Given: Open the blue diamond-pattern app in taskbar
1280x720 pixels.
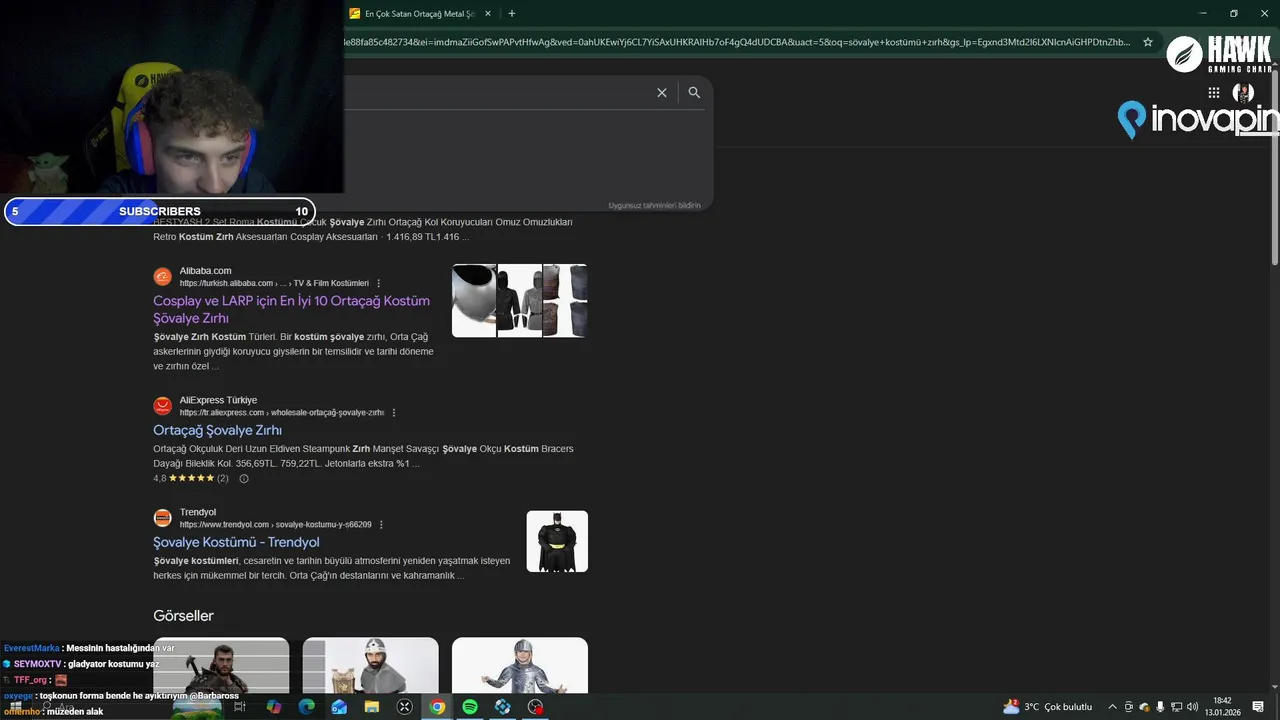Looking at the screenshot, I should [503, 707].
